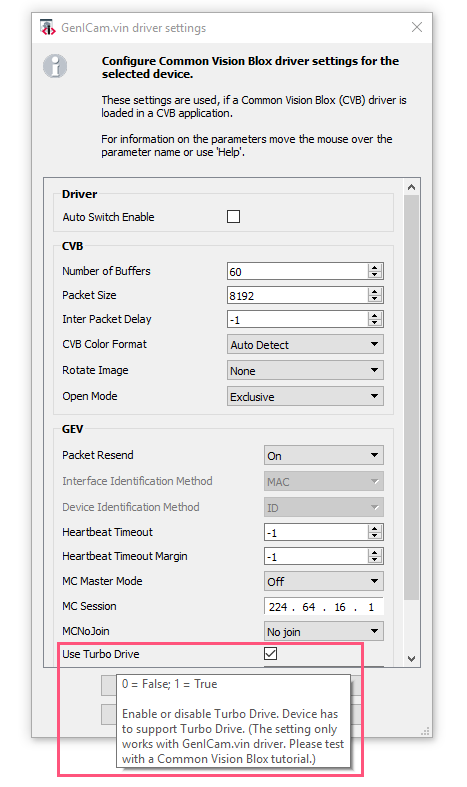This screenshot has height=787, width=467.
Task: Click the MC Session IP address field
Action: [324, 607]
